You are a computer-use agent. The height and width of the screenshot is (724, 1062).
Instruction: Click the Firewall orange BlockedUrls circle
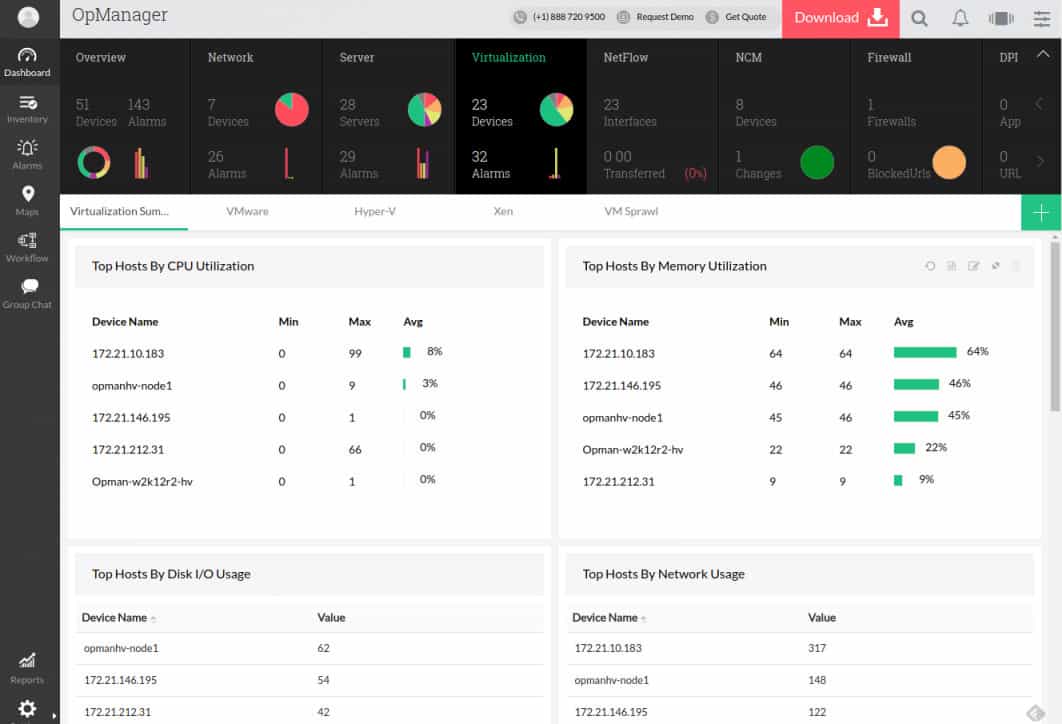point(950,163)
